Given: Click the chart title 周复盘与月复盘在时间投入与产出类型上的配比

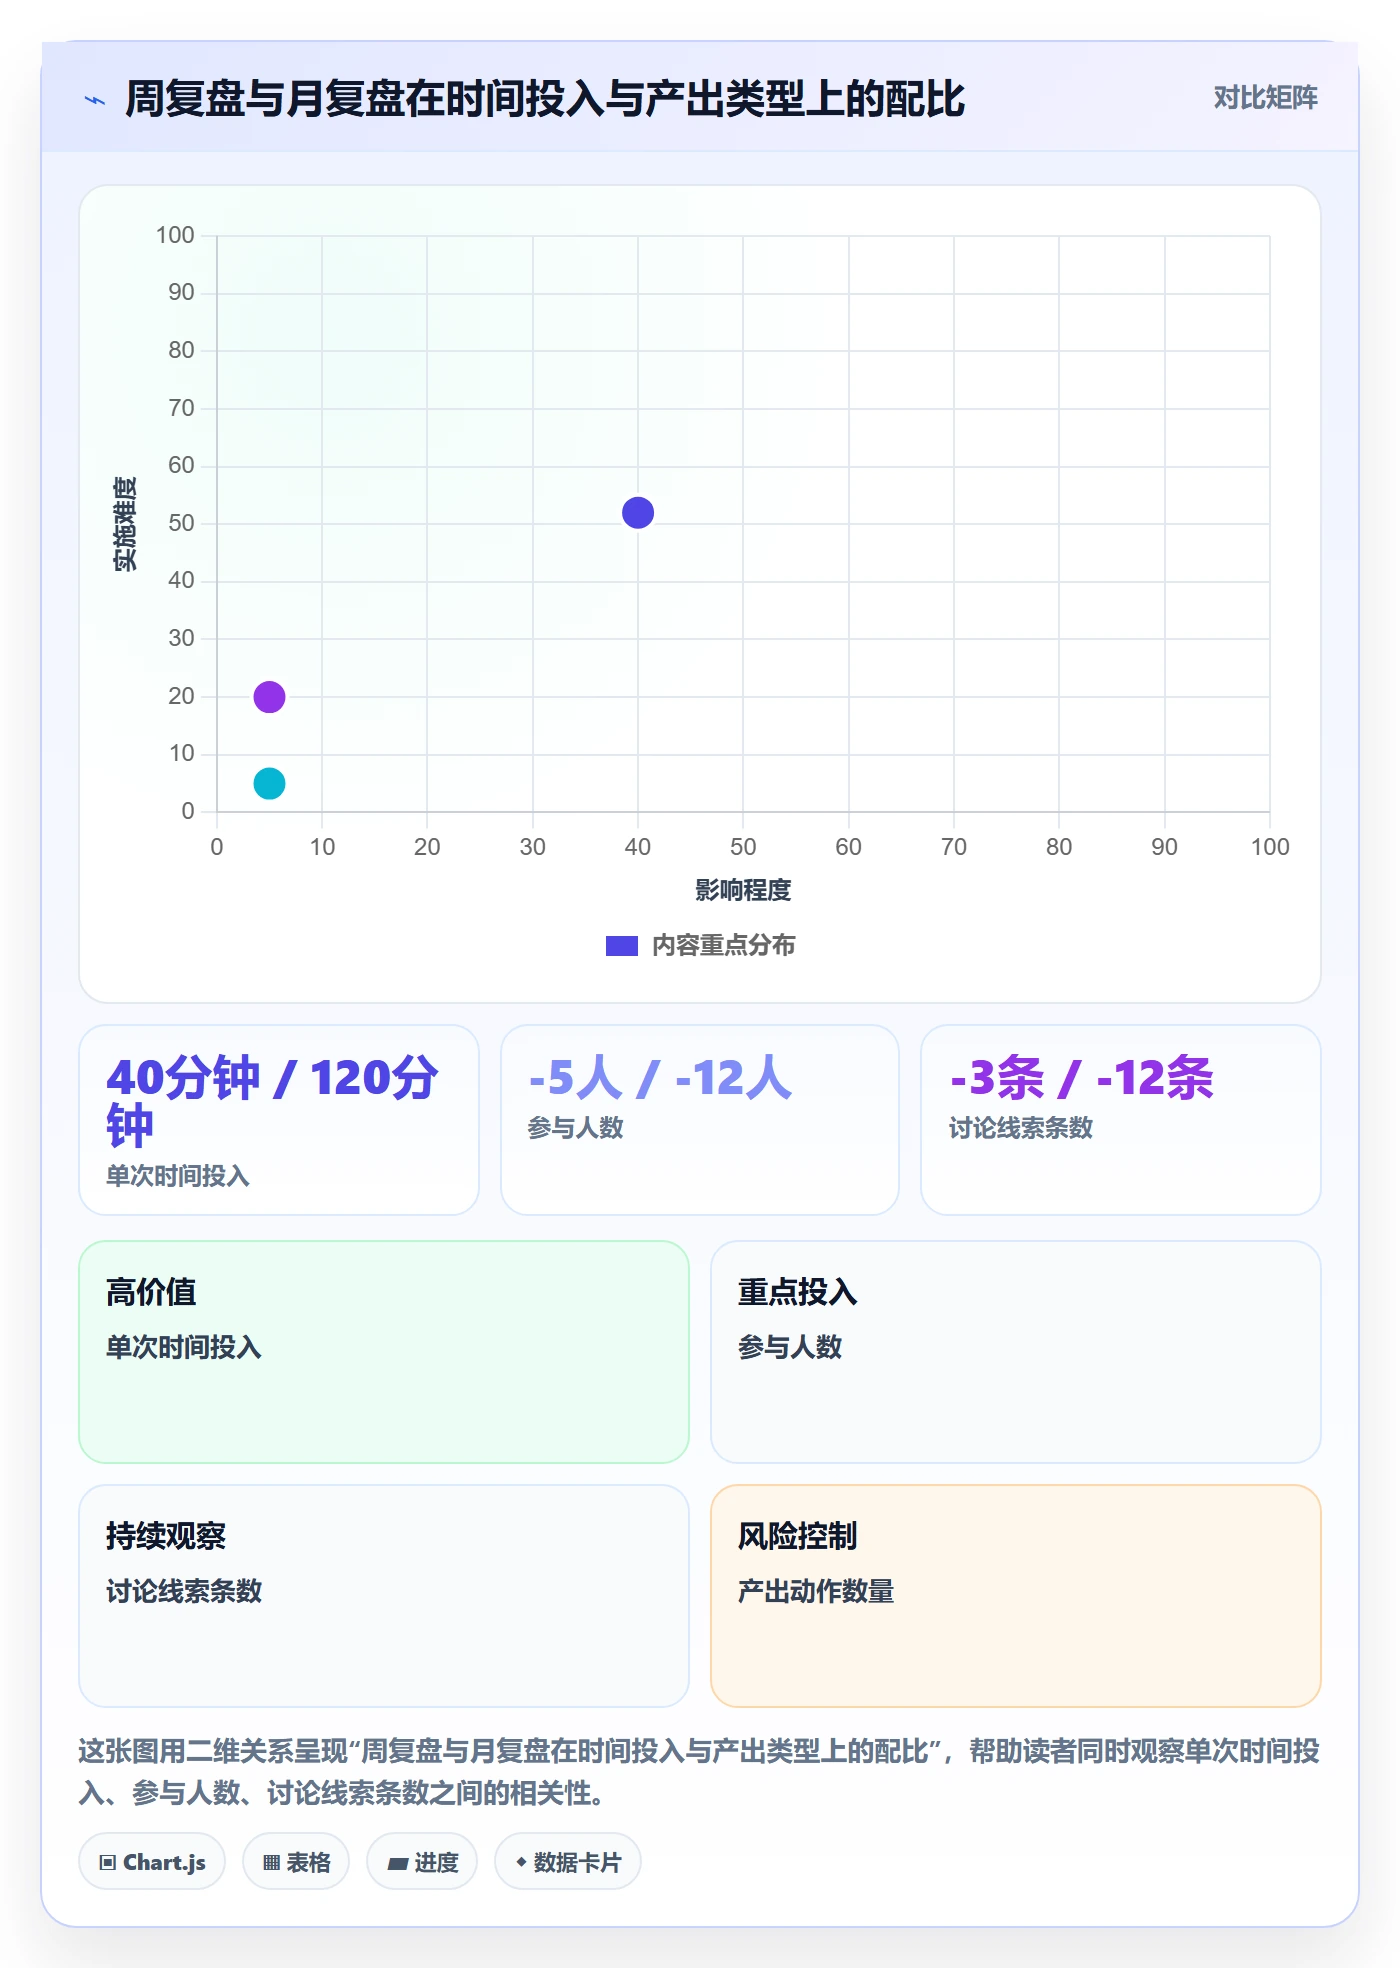Looking at the screenshot, I should pos(545,100).
